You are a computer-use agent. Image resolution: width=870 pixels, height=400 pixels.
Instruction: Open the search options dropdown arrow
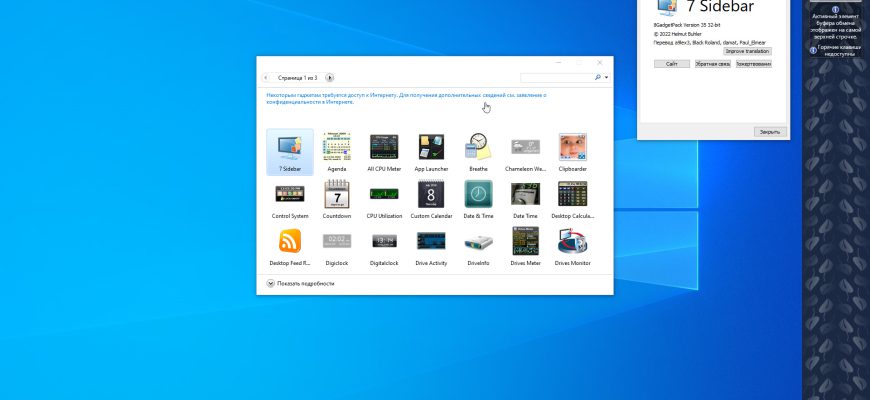[606, 78]
